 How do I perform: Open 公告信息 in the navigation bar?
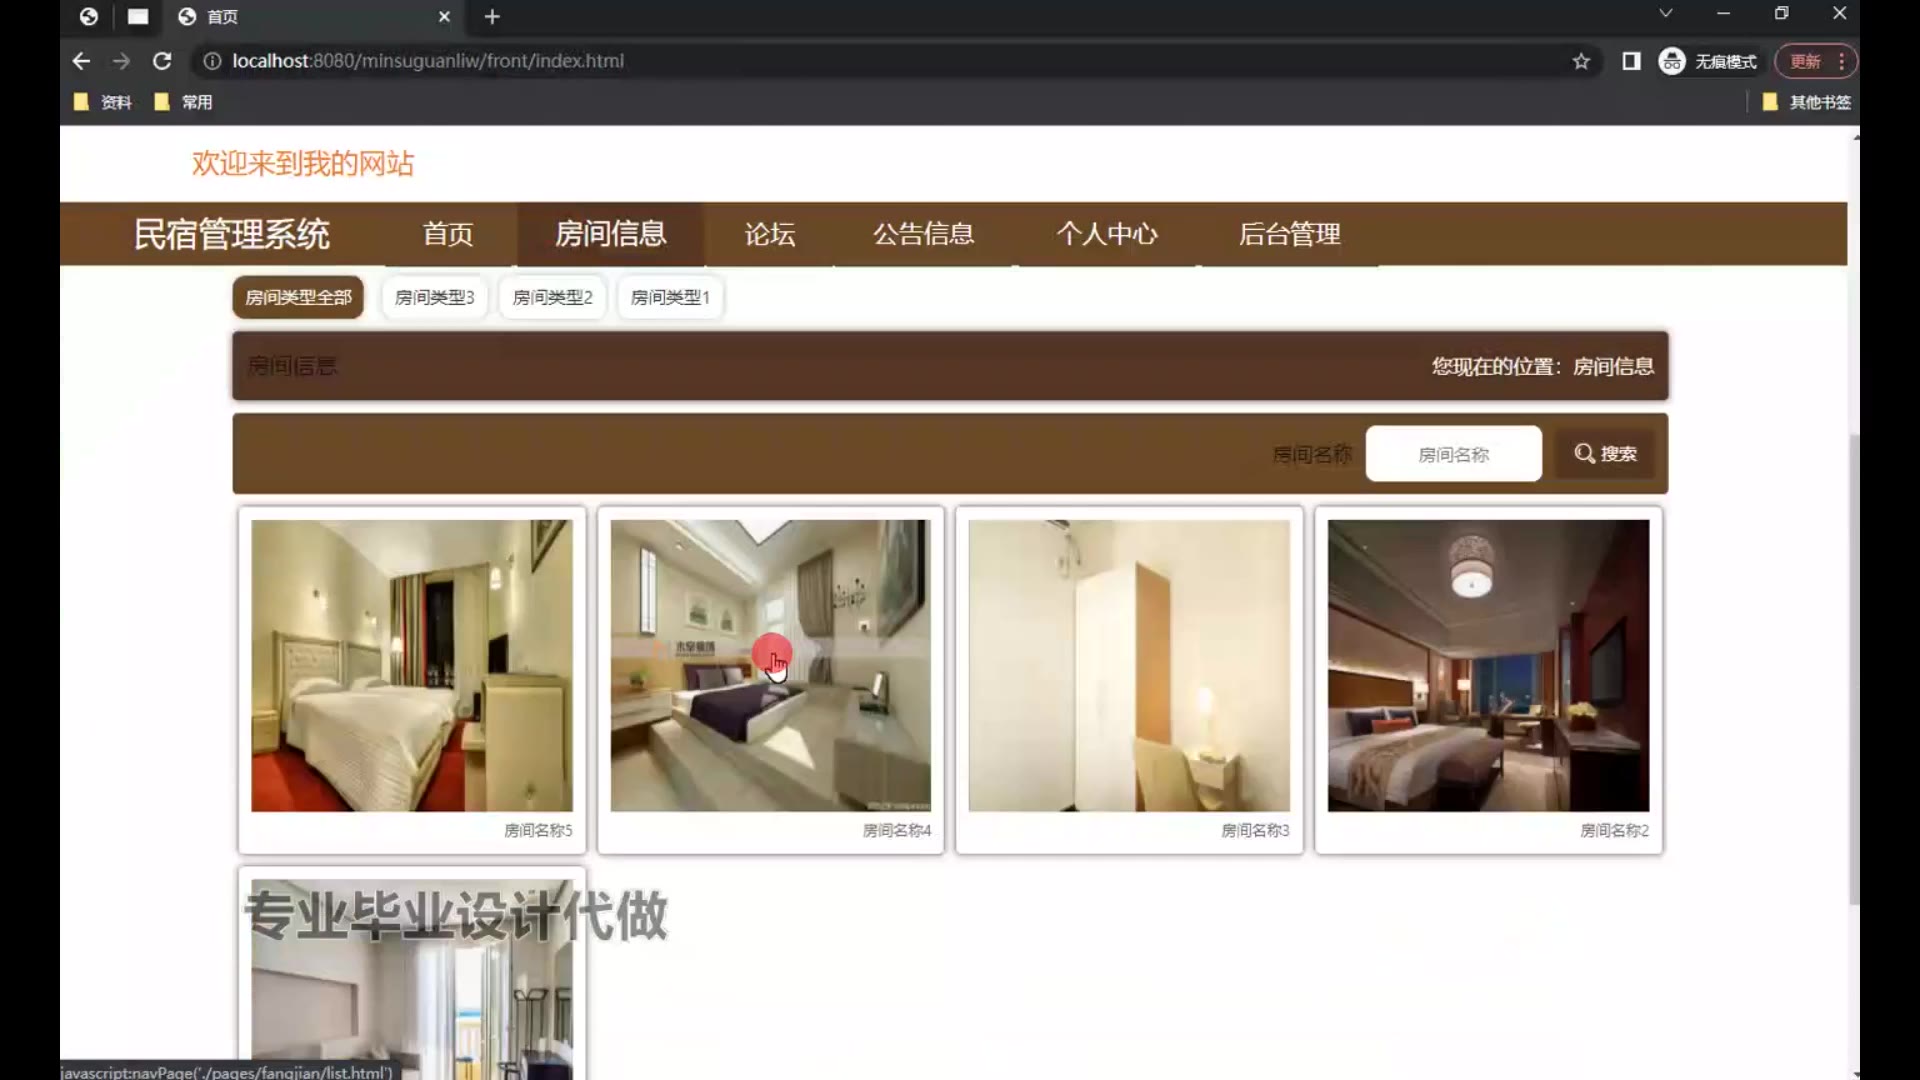point(924,234)
